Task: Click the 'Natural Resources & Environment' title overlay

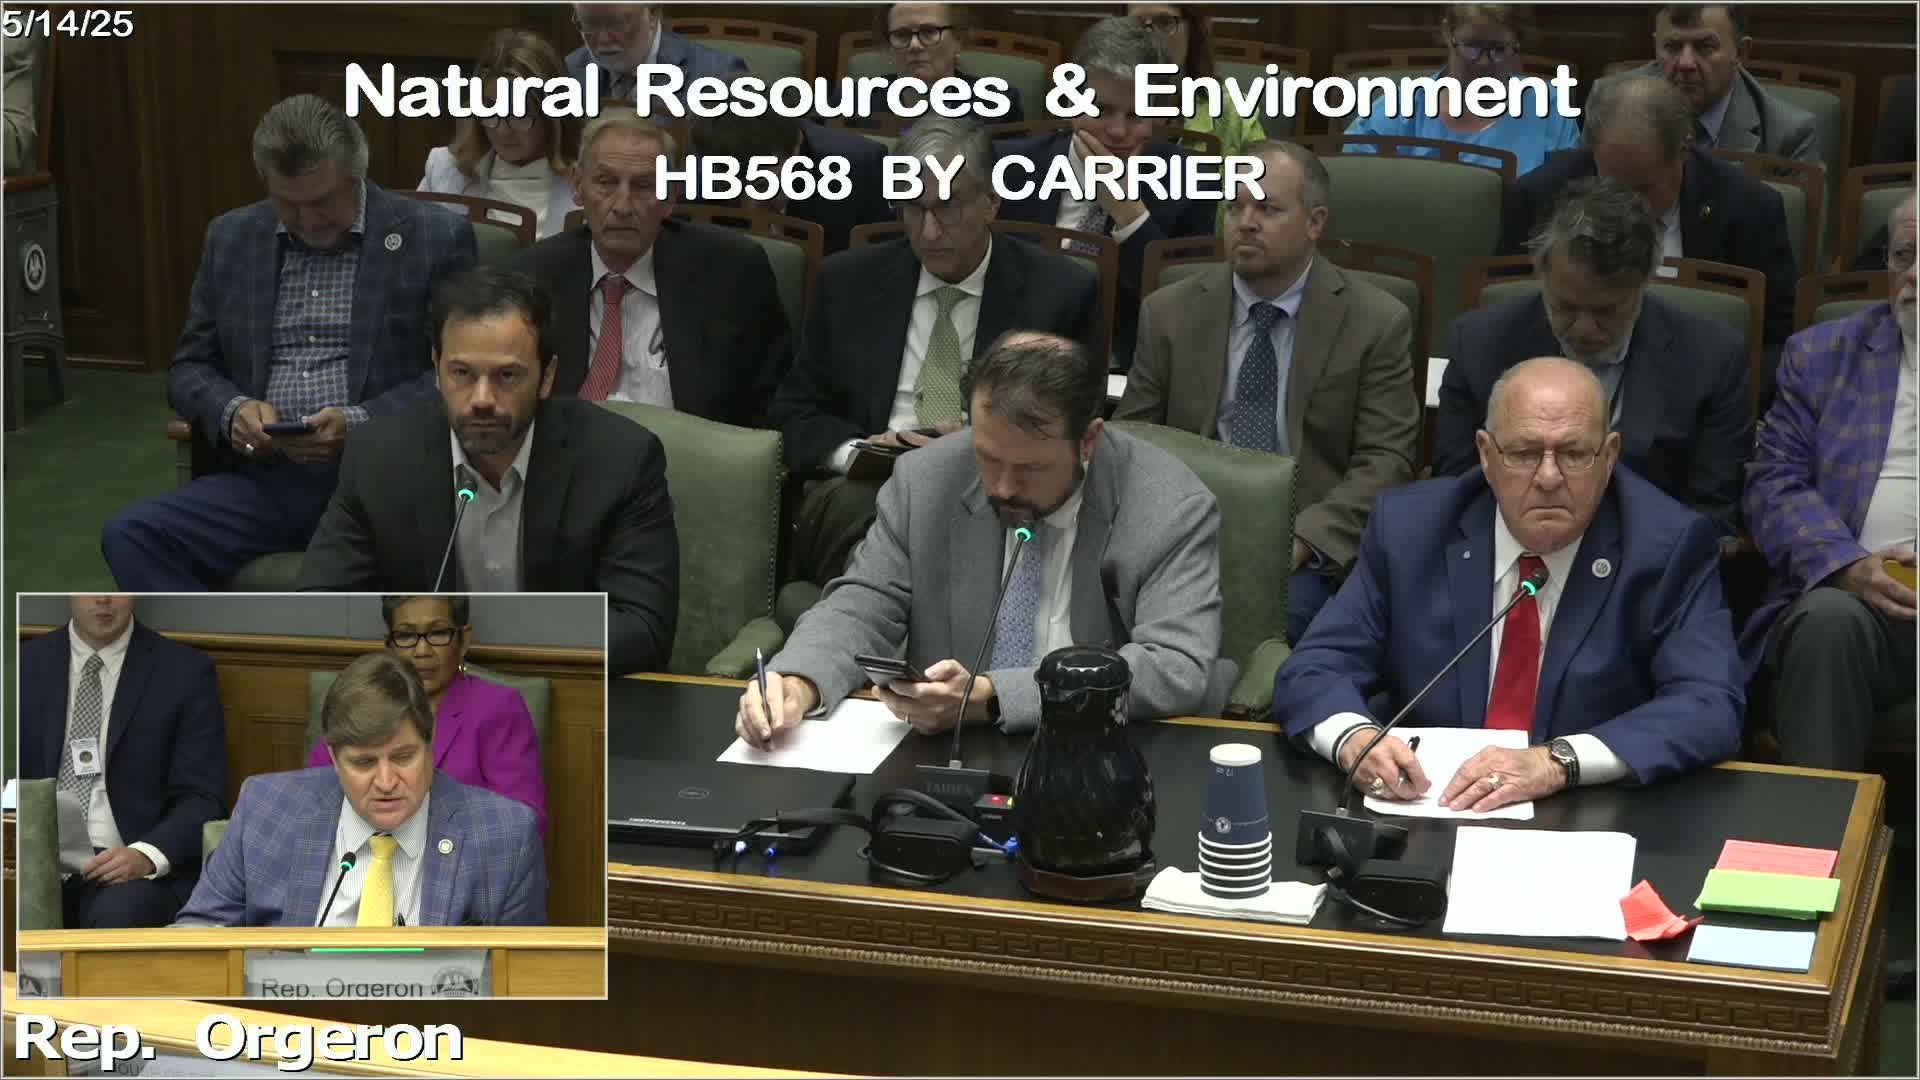Action: pyautogui.click(x=960, y=92)
